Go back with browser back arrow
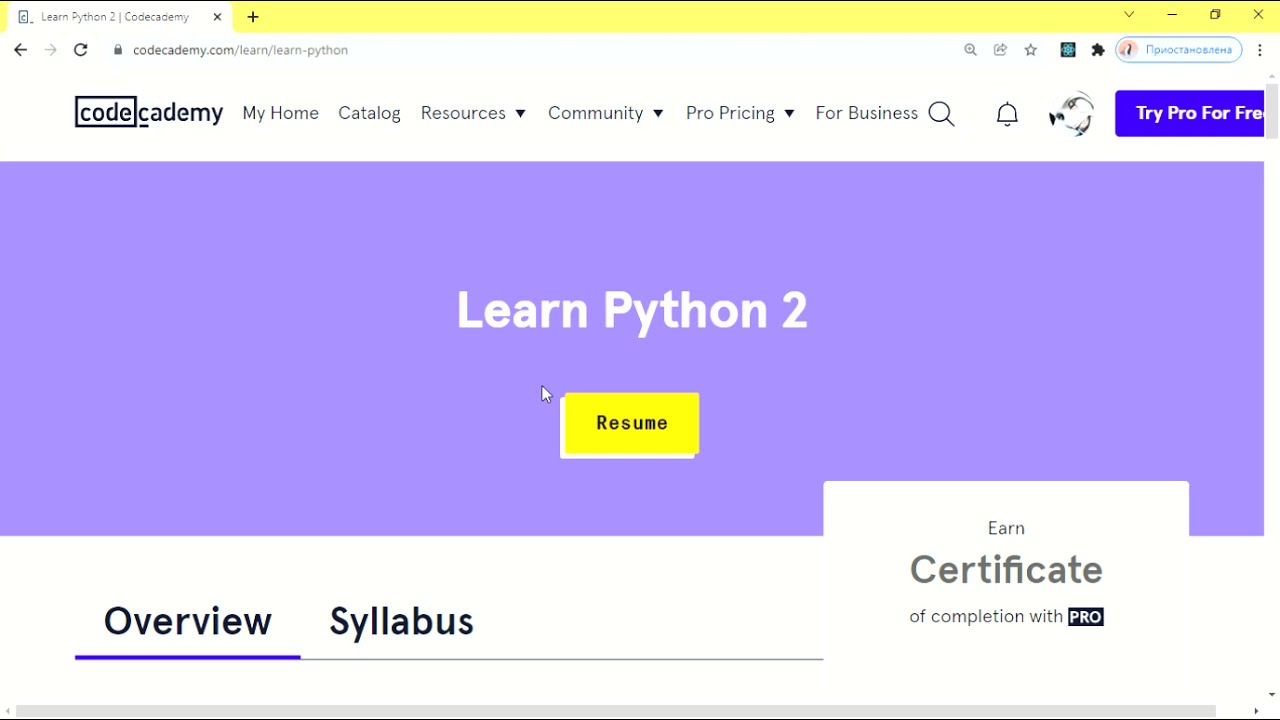This screenshot has width=1280, height=720. tap(20, 50)
